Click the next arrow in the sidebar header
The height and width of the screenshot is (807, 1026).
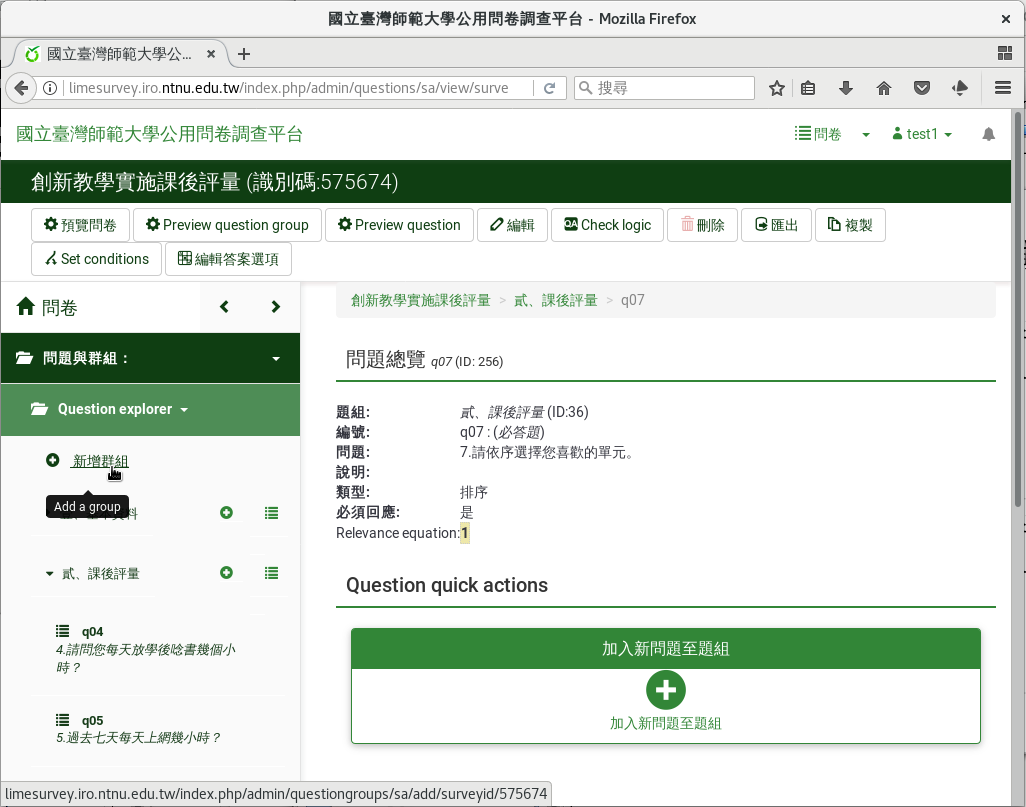pos(275,306)
